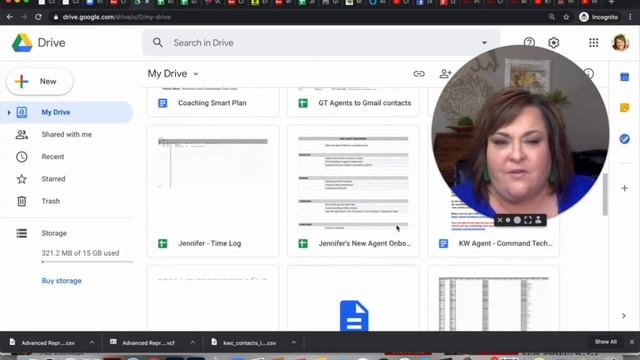Click the Sheets icon beside Jennifer - Time Log

162,244
